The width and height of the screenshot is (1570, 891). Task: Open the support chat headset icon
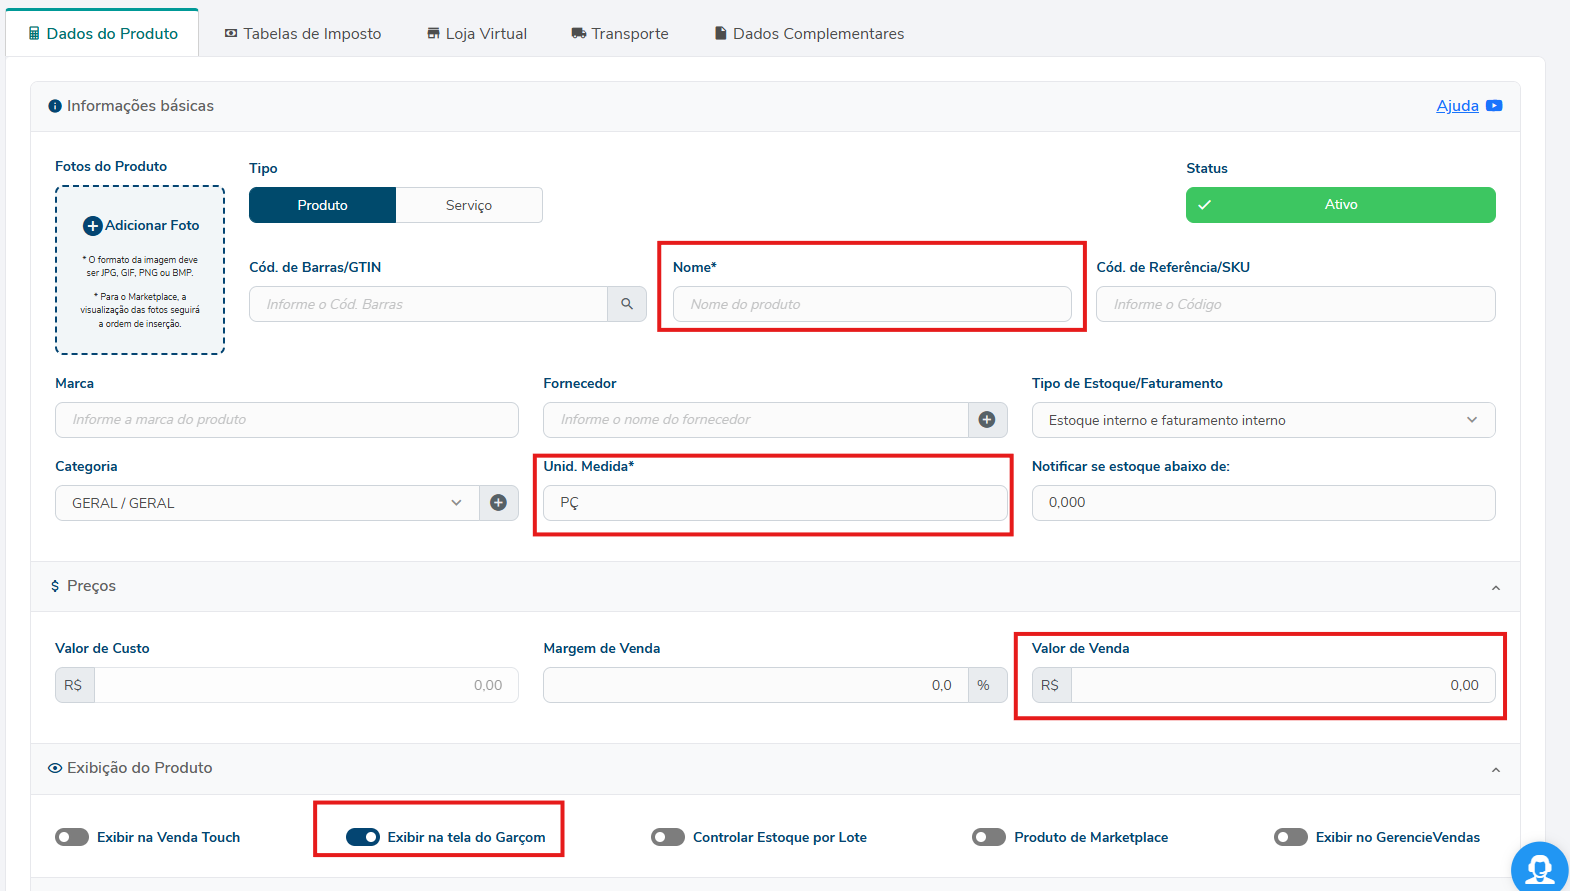coord(1539,868)
